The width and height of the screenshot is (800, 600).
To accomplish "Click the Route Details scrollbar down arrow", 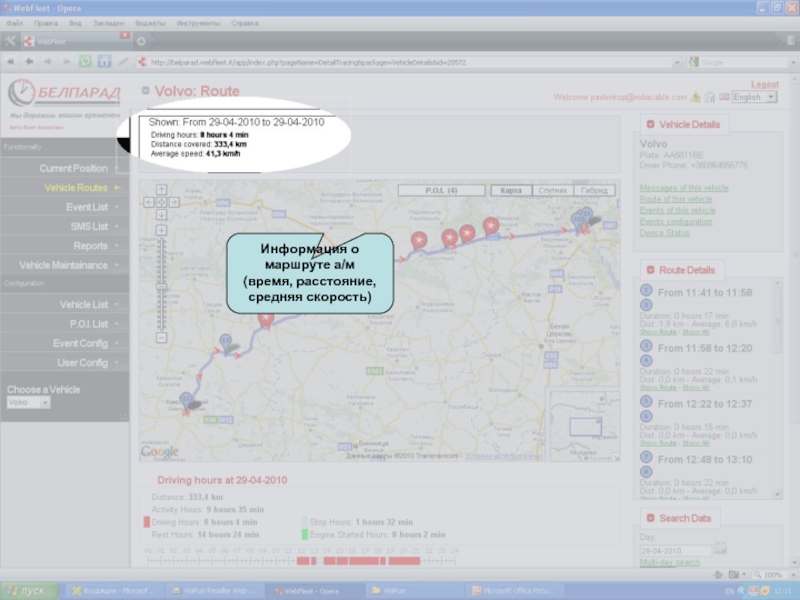I will 778,494.
